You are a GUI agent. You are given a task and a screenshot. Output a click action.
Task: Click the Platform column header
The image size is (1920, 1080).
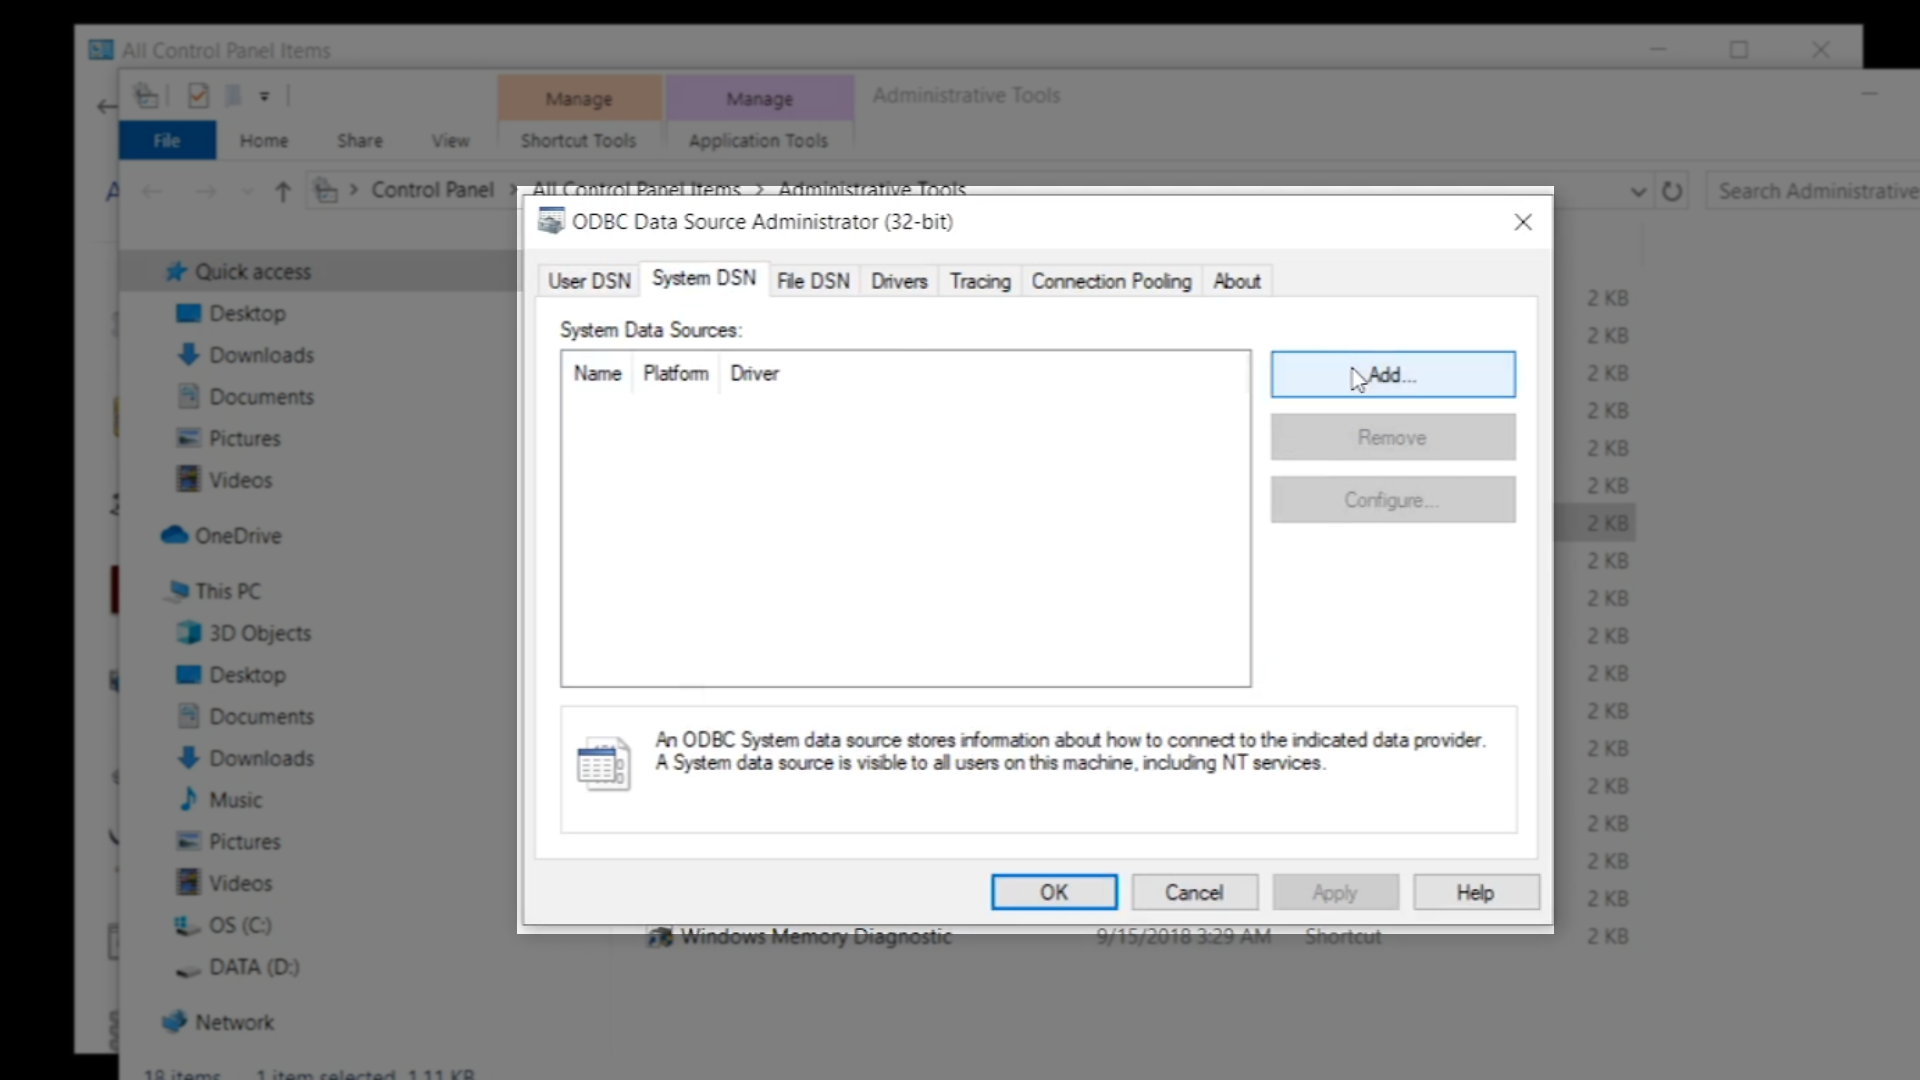(675, 373)
